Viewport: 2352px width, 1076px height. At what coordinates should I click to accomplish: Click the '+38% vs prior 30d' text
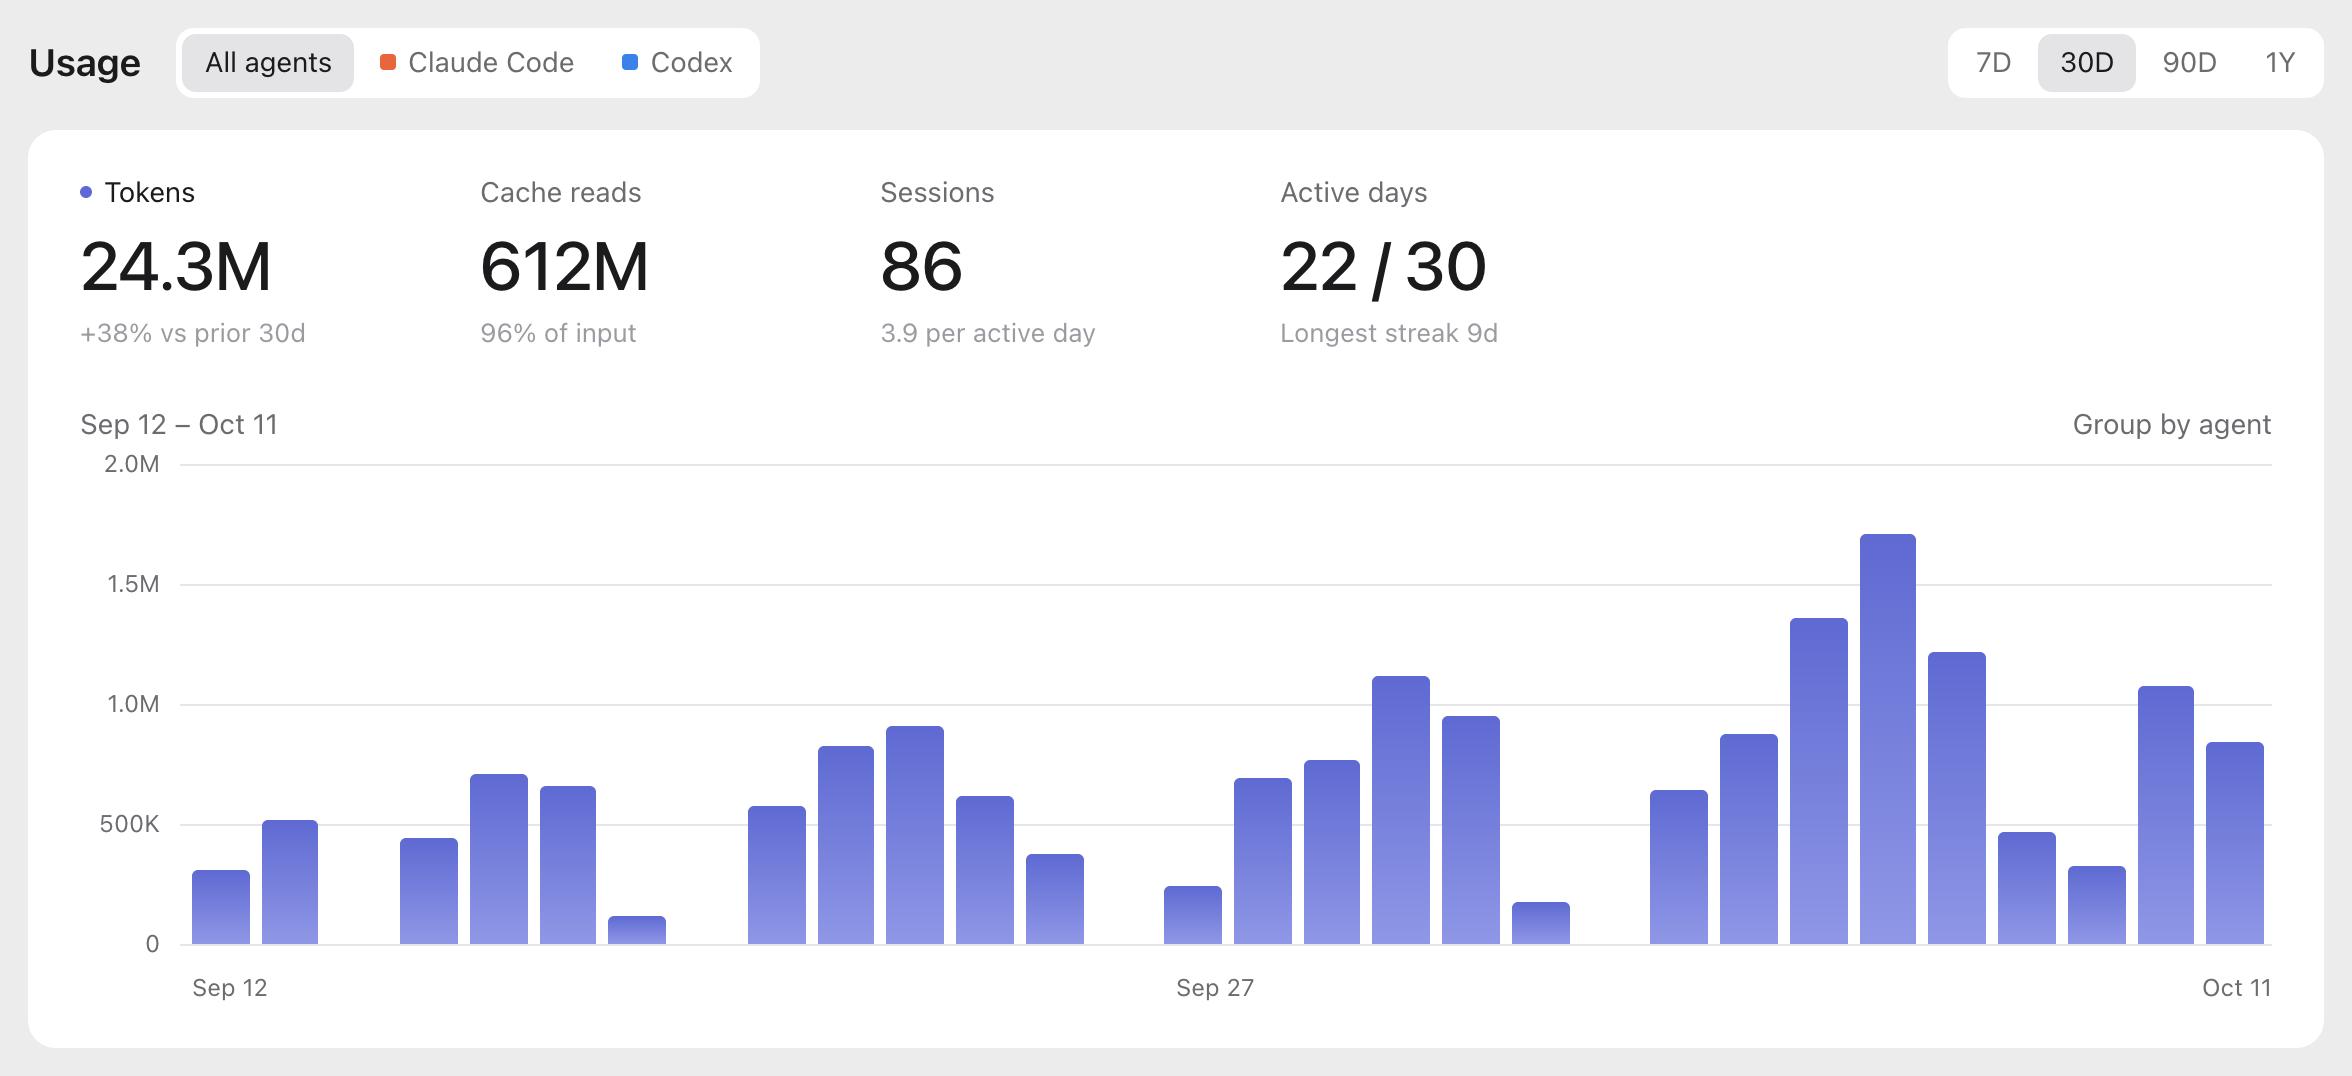(193, 333)
